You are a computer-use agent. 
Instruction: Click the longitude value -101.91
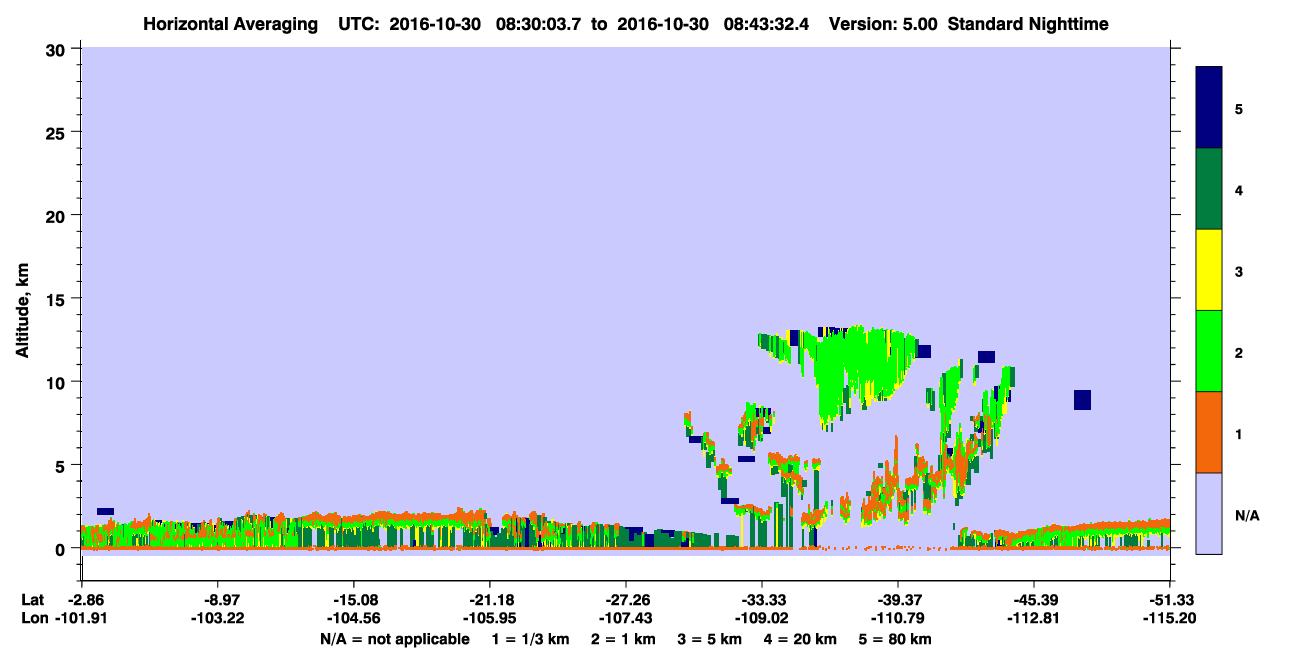[x=81, y=618]
